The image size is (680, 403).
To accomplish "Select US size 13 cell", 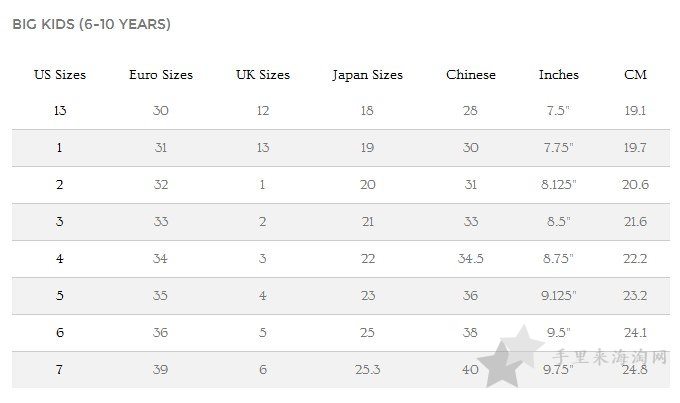I will click(x=60, y=111).
